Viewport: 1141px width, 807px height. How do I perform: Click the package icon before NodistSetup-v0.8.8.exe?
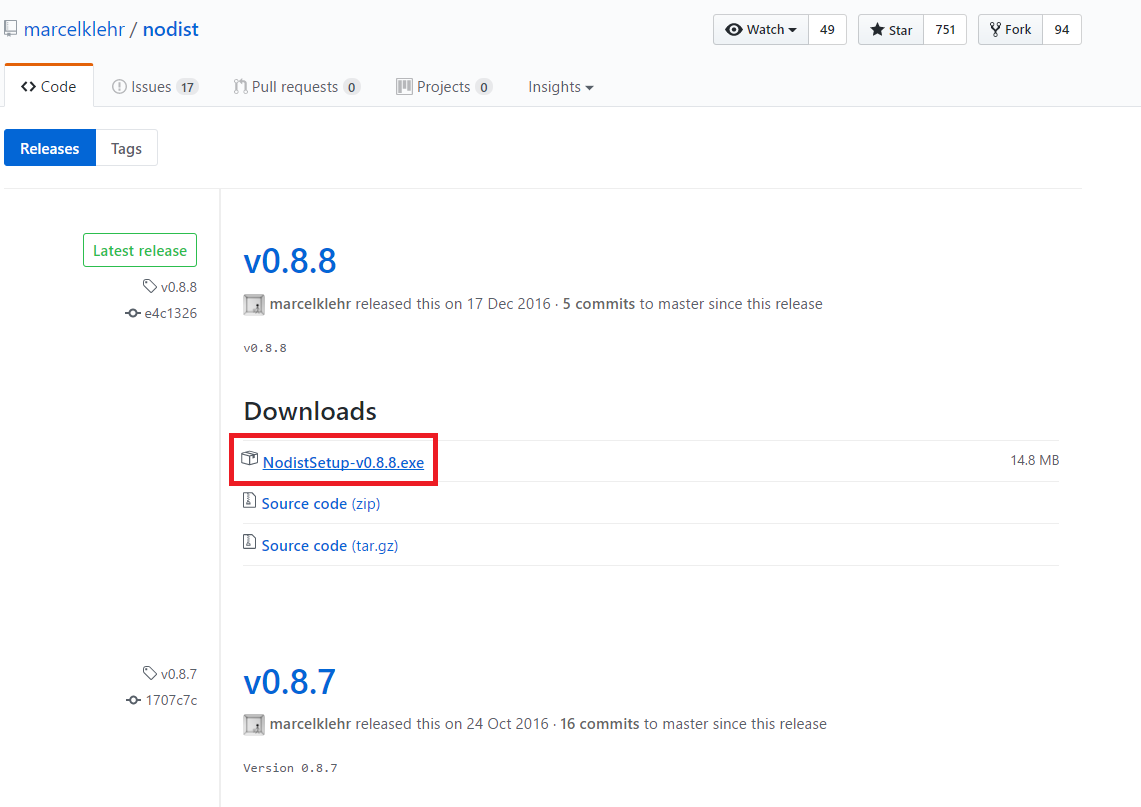[249, 458]
